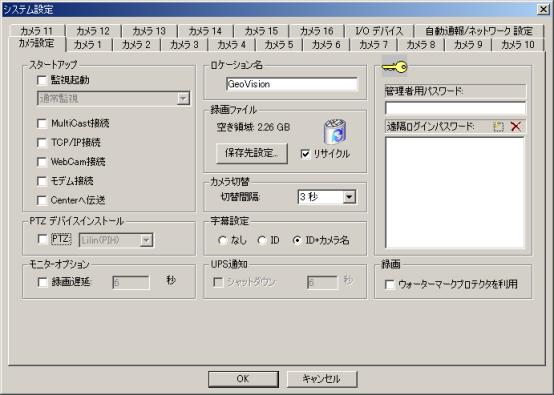Viewport: 554px width, 395px height.
Task: Select the カメラ 7 tab
Action: click(373, 45)
